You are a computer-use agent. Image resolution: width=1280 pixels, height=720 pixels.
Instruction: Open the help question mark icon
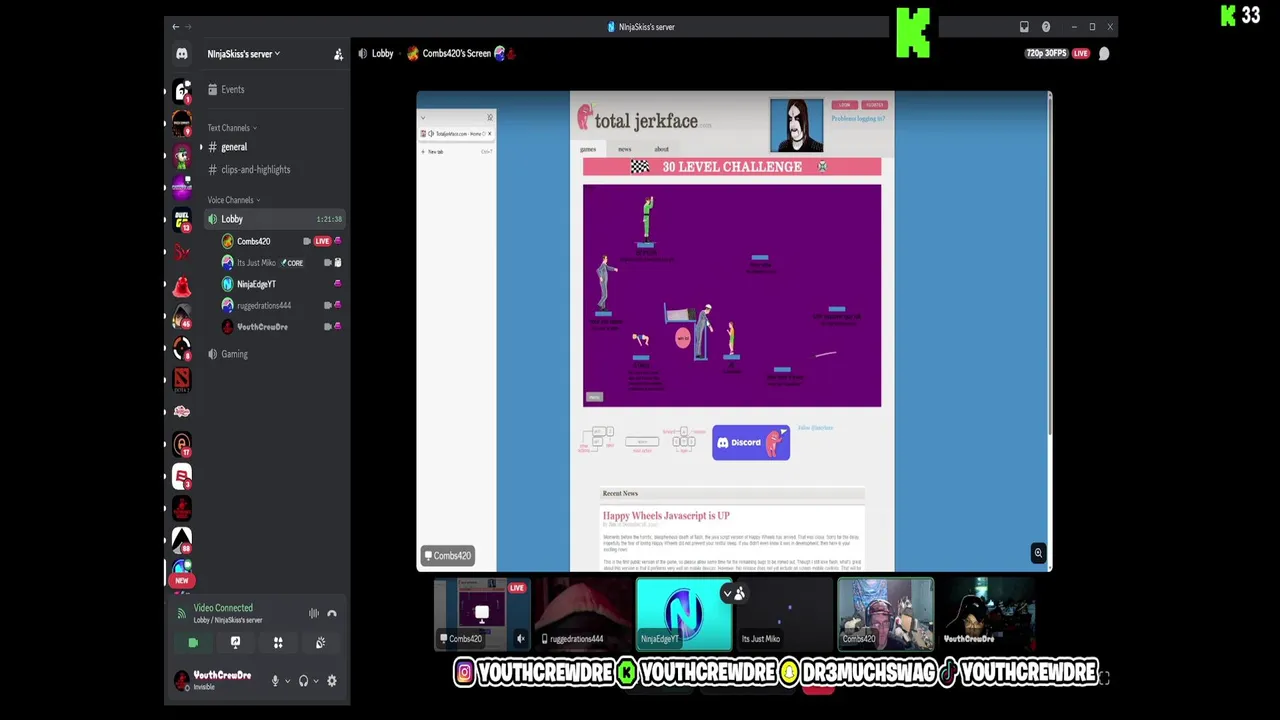(x=1046, y=27)
